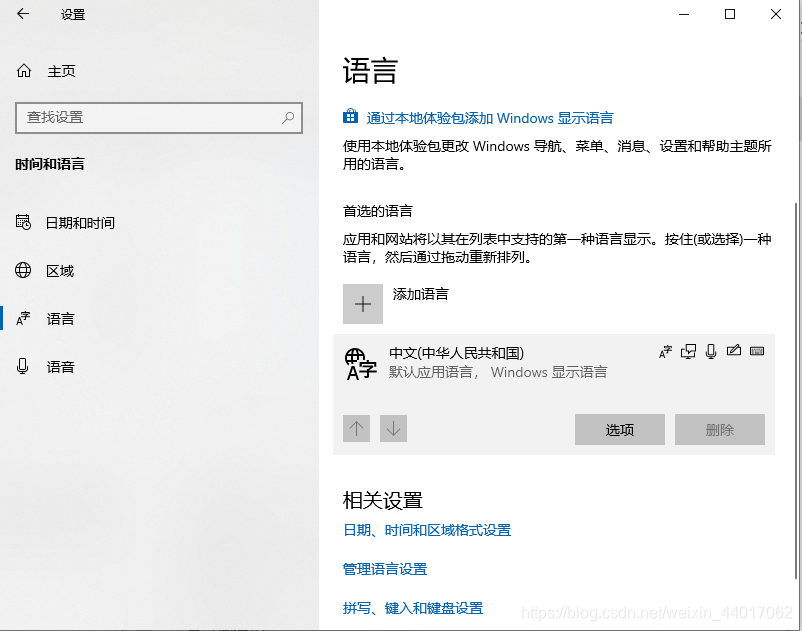This screenshot has width=802, height=631.
Task: Click the text-to-speech icon on the 中文 row
Action: click(x=688, y=351)
